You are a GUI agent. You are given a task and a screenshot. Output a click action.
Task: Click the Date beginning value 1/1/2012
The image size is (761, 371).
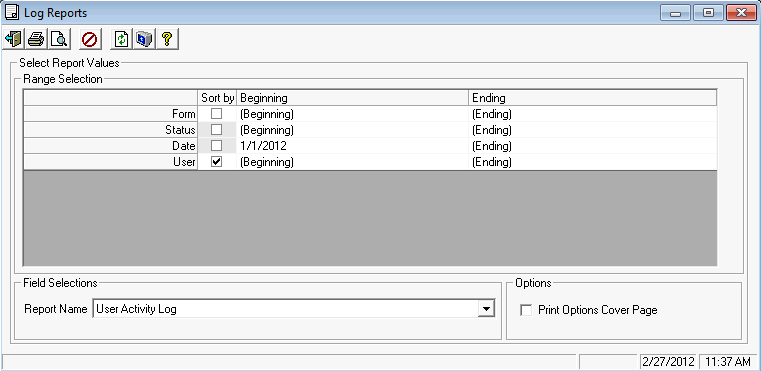point(352,146)
